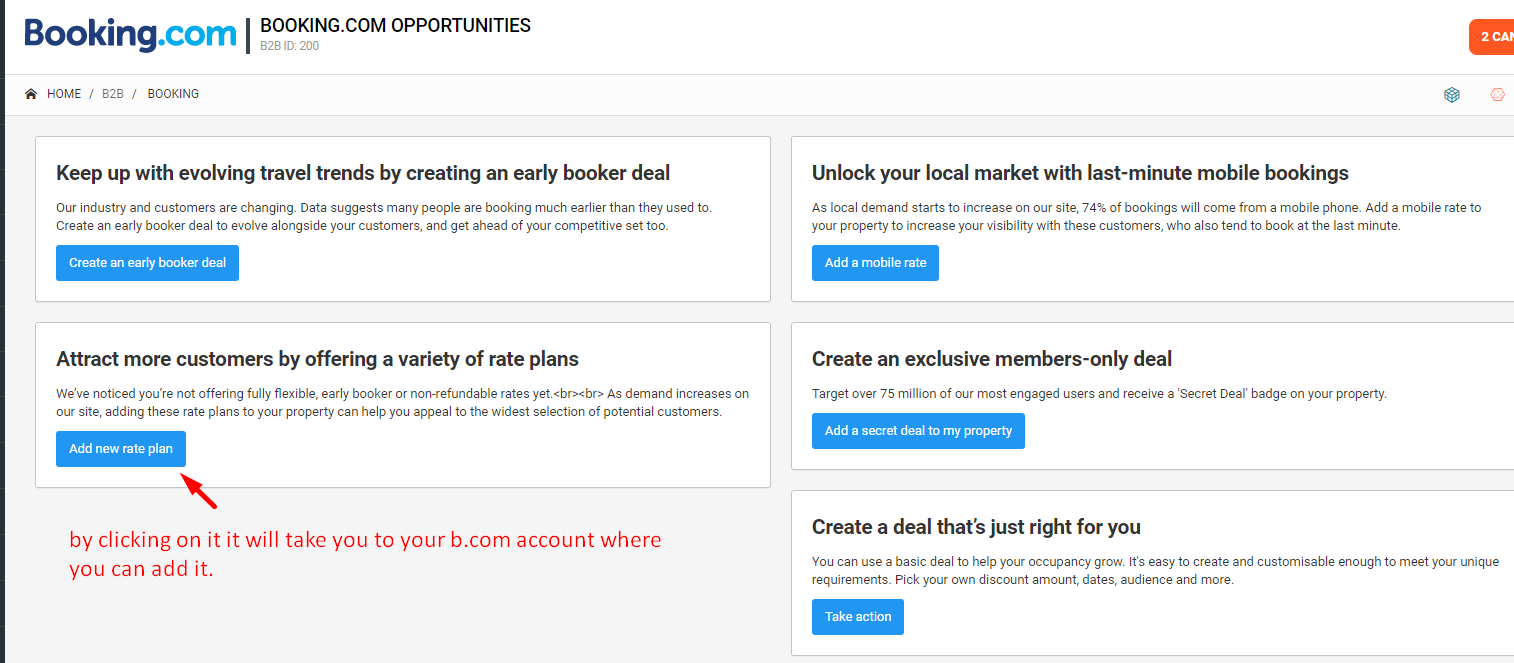Click the B2B ID: 200 text
1514x663 pixels.
click(289, 46)
